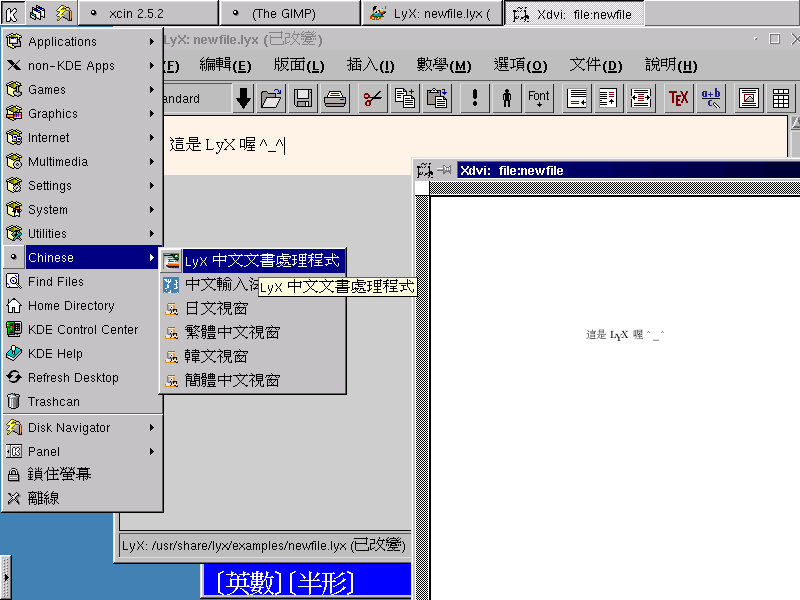Switch to the xcin 2.5.2 taskbar button
The image size is (800, 600).
click(148, 13)
